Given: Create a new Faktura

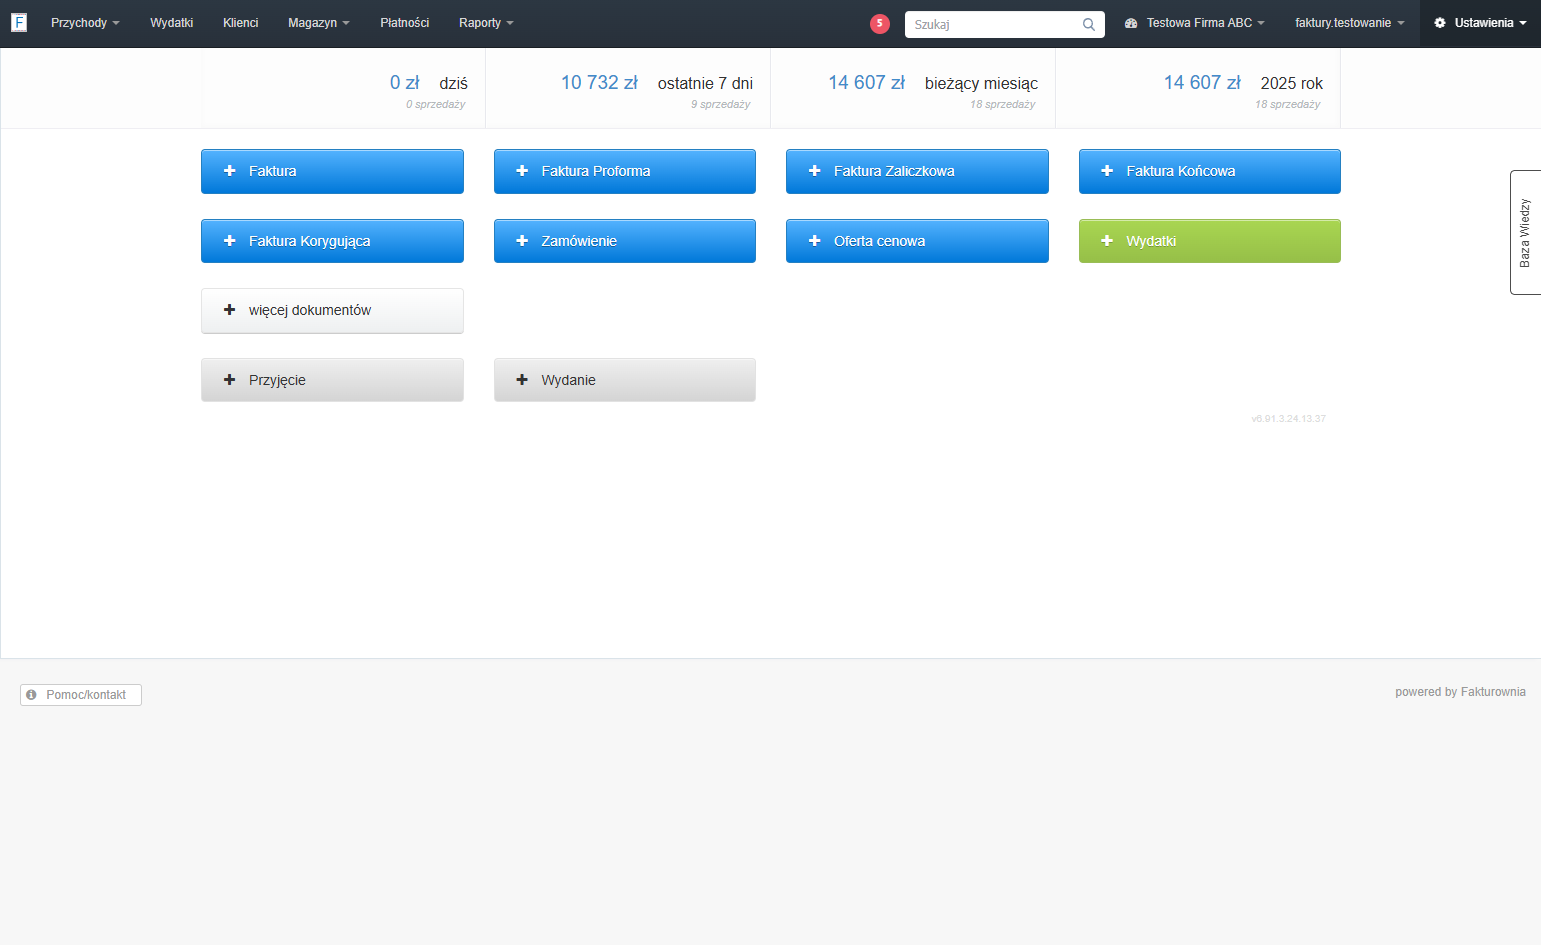Looking at the screenshot, I should 332,171.
